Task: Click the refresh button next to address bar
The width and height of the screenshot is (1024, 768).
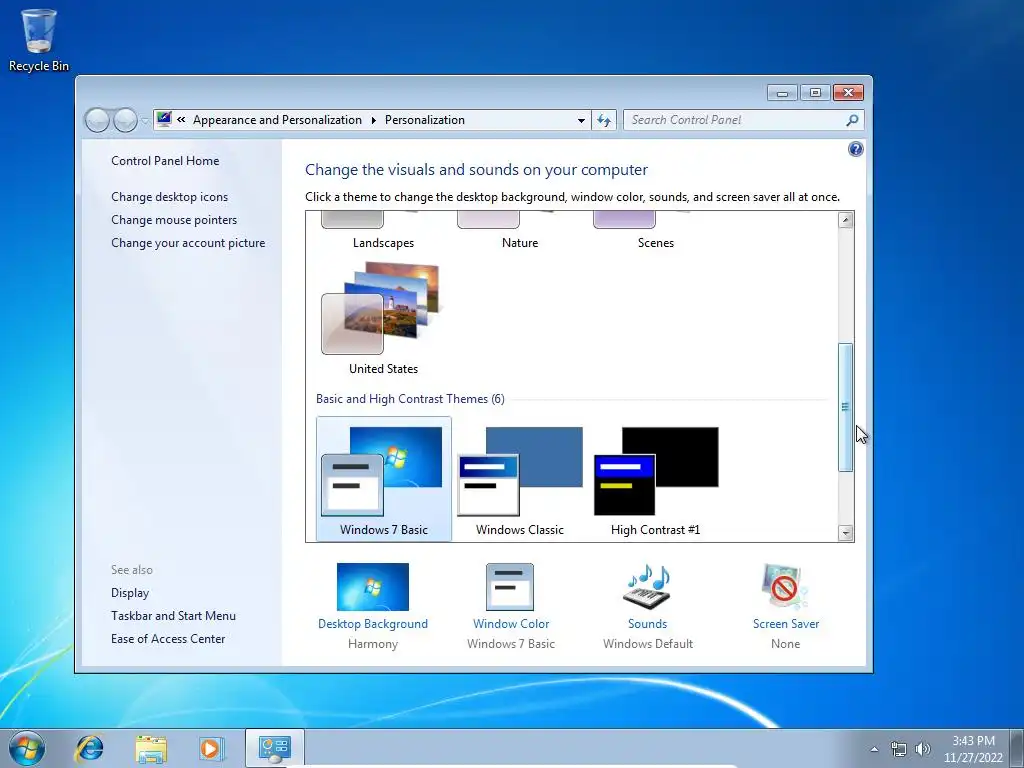Action: (604, 120)
